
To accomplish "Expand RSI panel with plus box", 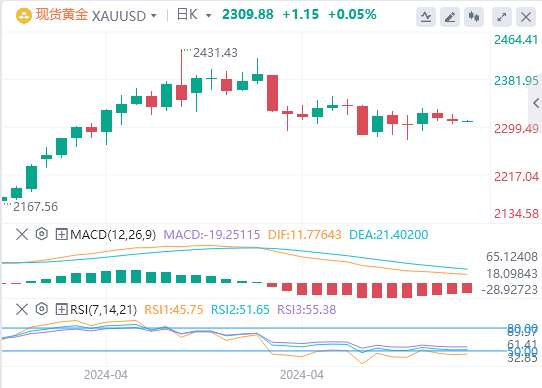I will tap(61, 309).
